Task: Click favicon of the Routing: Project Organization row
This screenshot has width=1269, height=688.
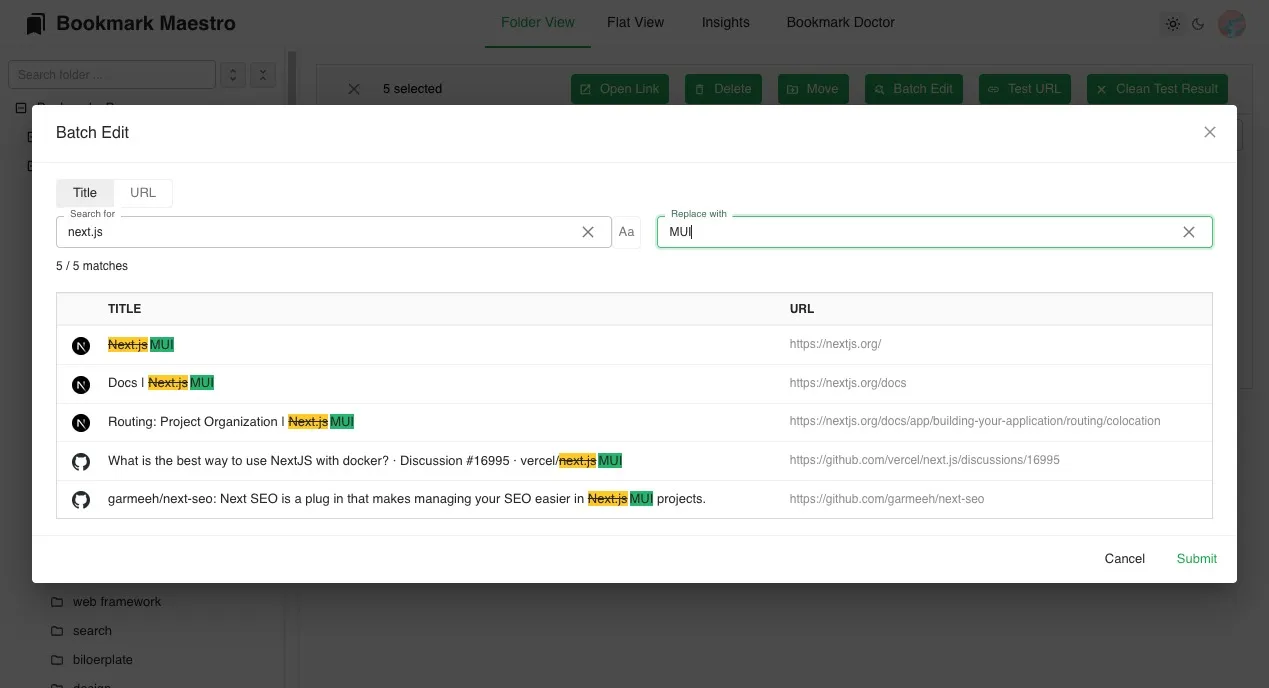Action: point(81,423)
